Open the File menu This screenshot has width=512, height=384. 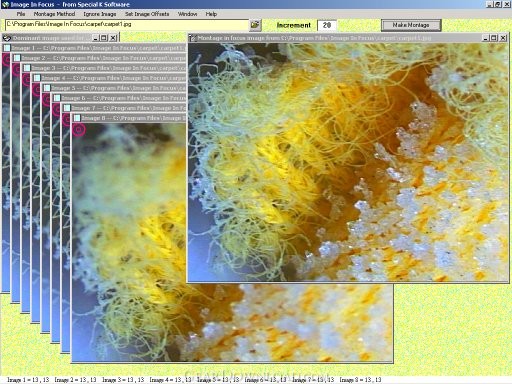(x=21, y=14)
